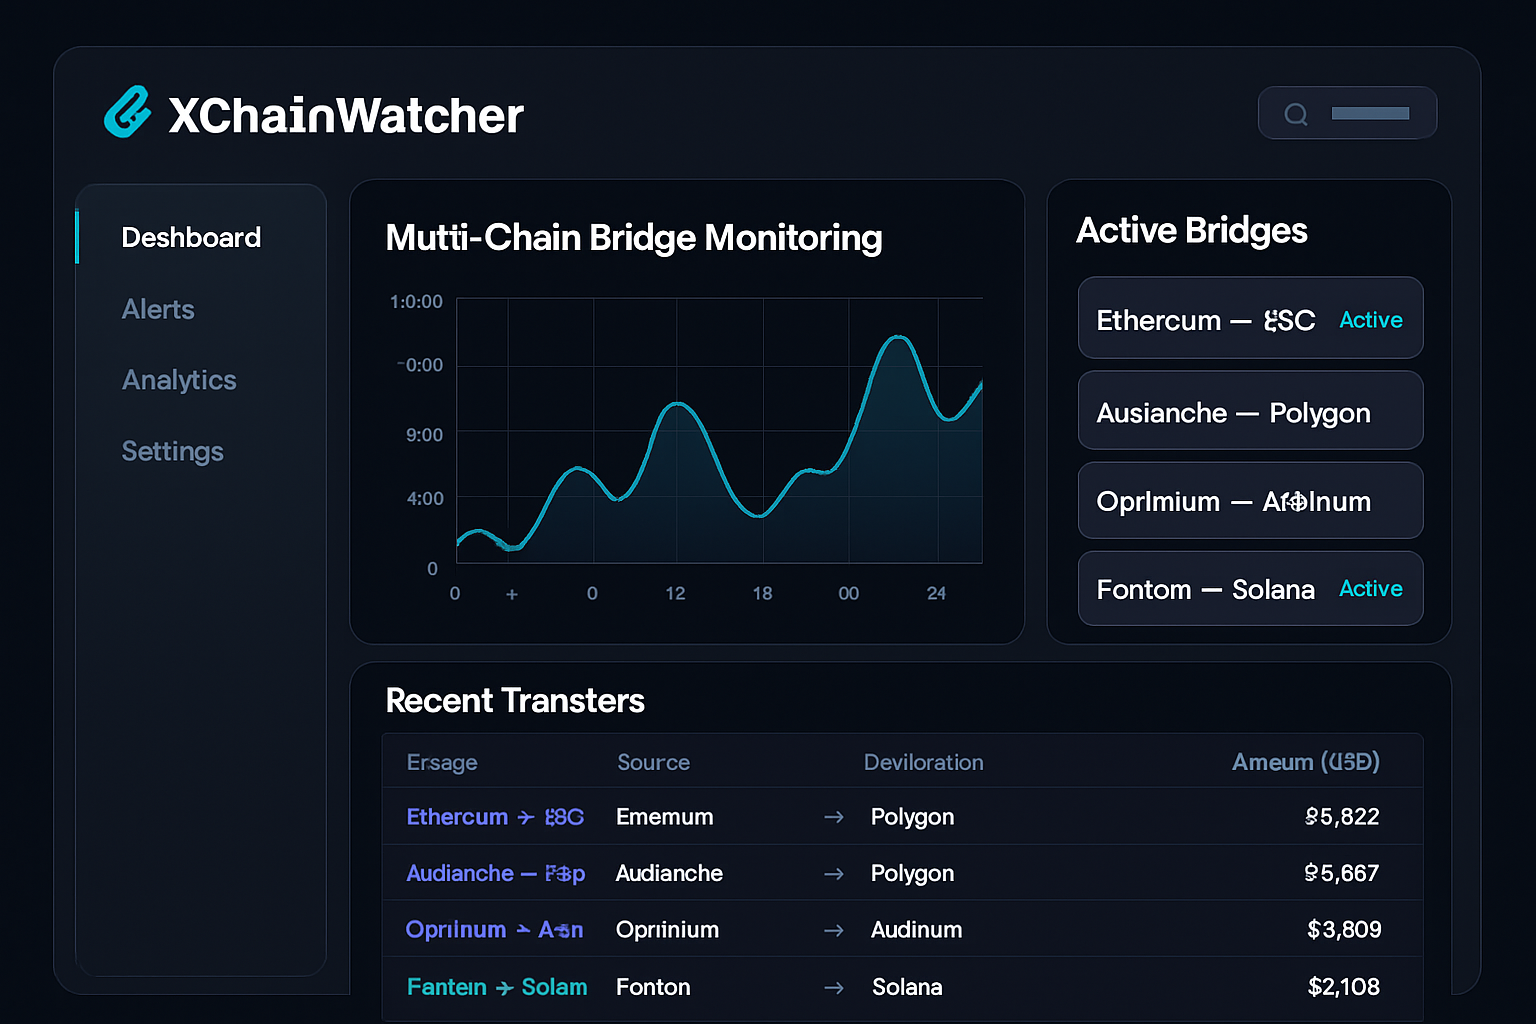This screenshot has width=1536, height=1024.
Task: Select the Ethercum — BSC bridge card
Action: pos(1250,319)
